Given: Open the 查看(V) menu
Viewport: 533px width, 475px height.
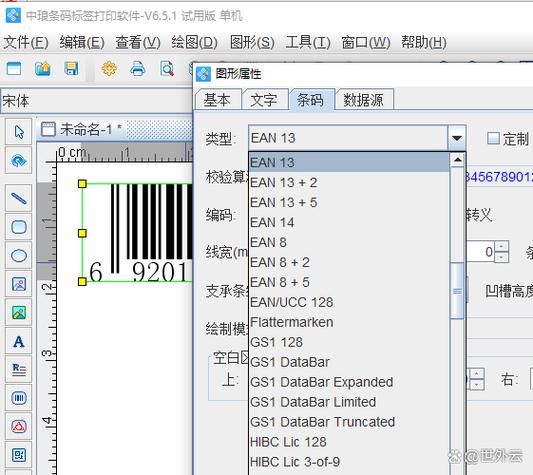Looking at the screenshot, I should [x=138, y=43].
